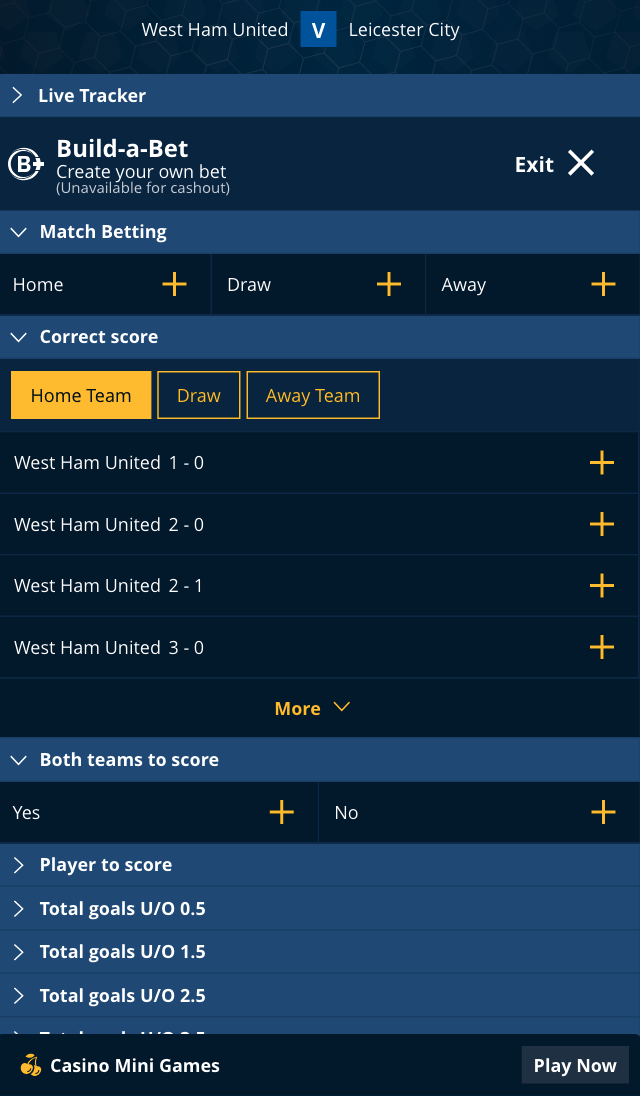Select the Draw filter in Correct score
Screen dimensions: 640x1096
(x=198, y=395)
